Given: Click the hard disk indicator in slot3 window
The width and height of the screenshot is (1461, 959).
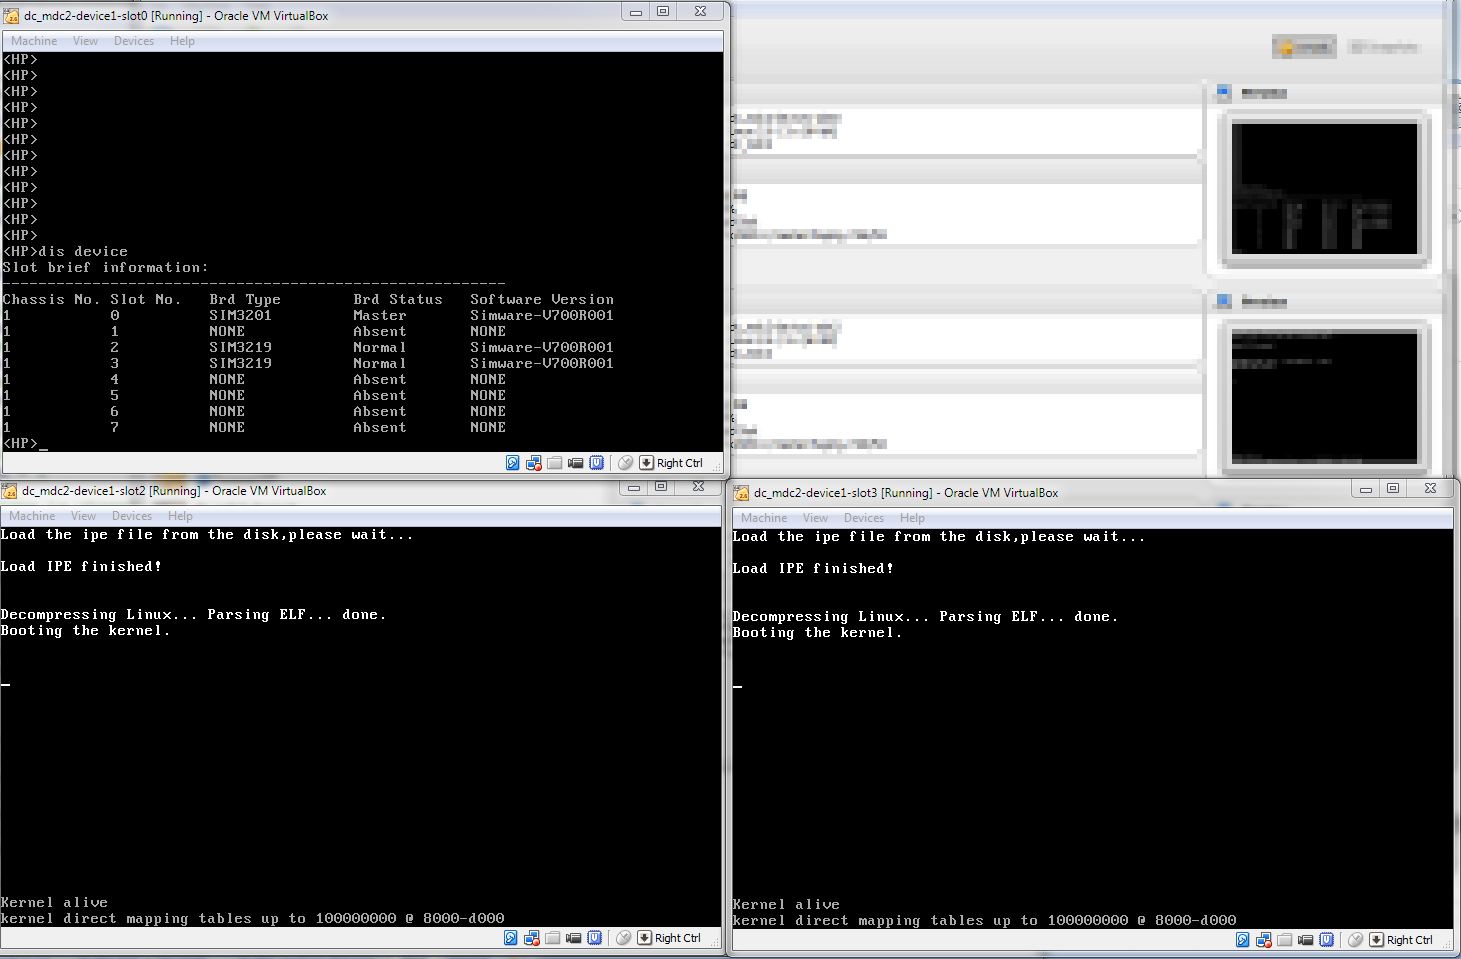Looking at the screenshot, I should (x=1243, y=940).
